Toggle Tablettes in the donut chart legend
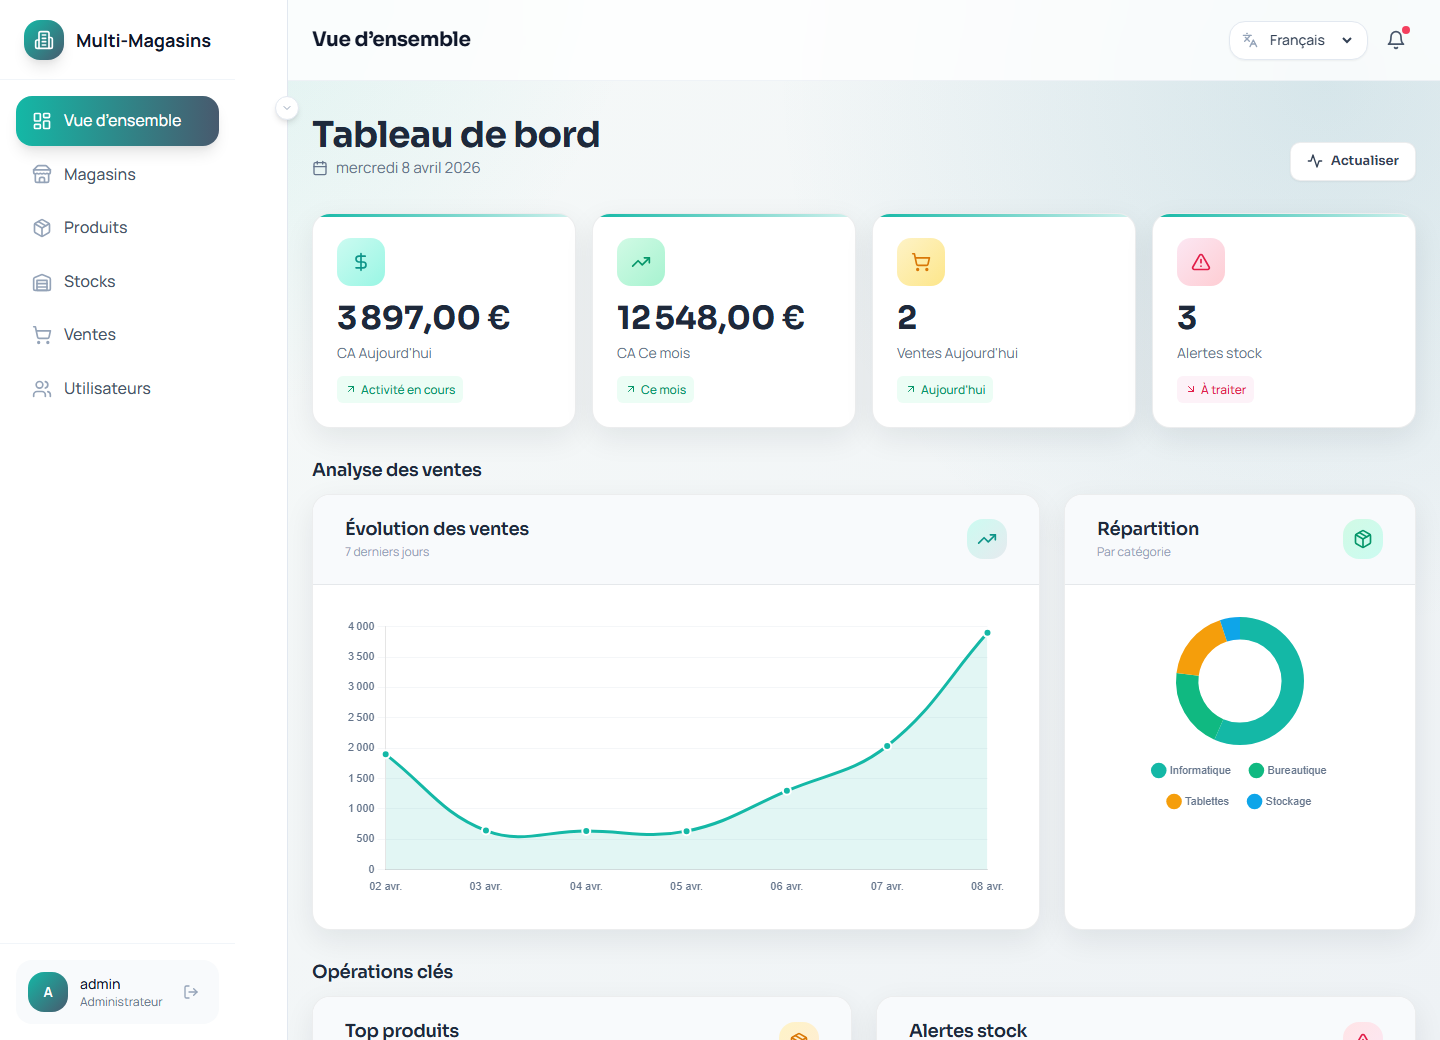Screen dimensions: 1440x1040 pyautogui.click(x=1197, y=801)
